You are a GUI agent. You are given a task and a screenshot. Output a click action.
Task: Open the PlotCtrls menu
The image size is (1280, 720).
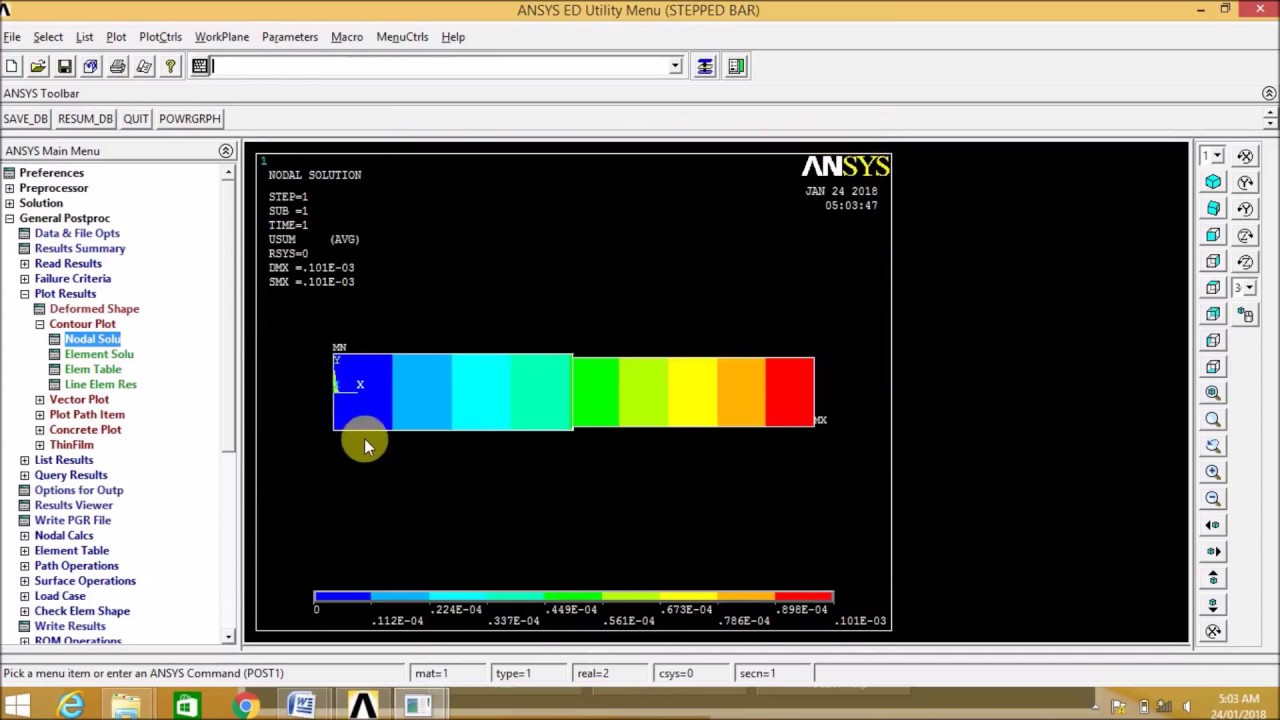[x=160, y=37]
